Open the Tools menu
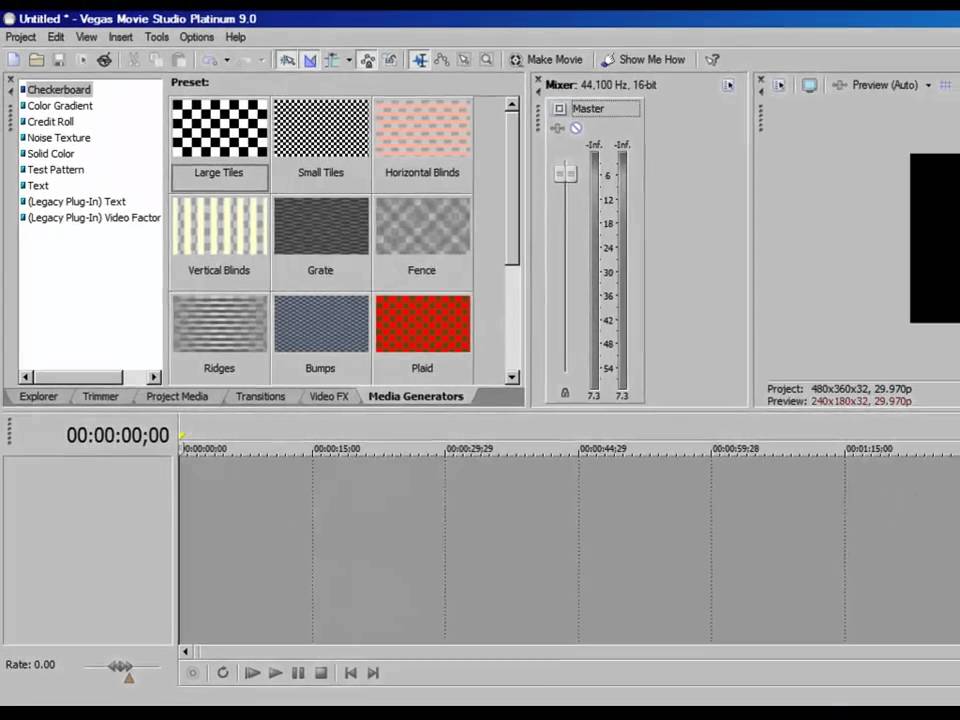Image resolution: width=960 pixels, height=720 pixels. point(157,37)
